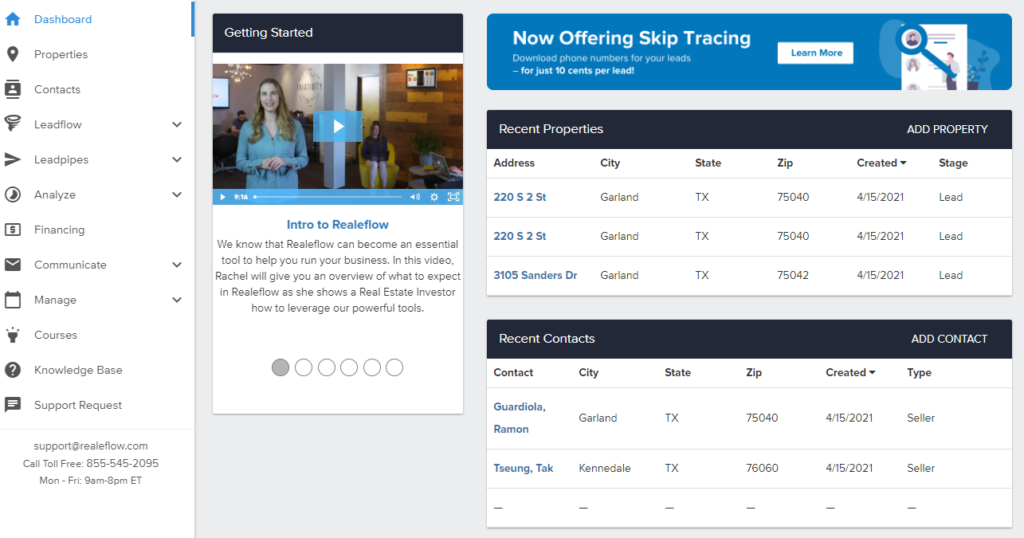Open contact Tseung, Tak
This screenshot has width=1024, height=538.
coord(523,468)
